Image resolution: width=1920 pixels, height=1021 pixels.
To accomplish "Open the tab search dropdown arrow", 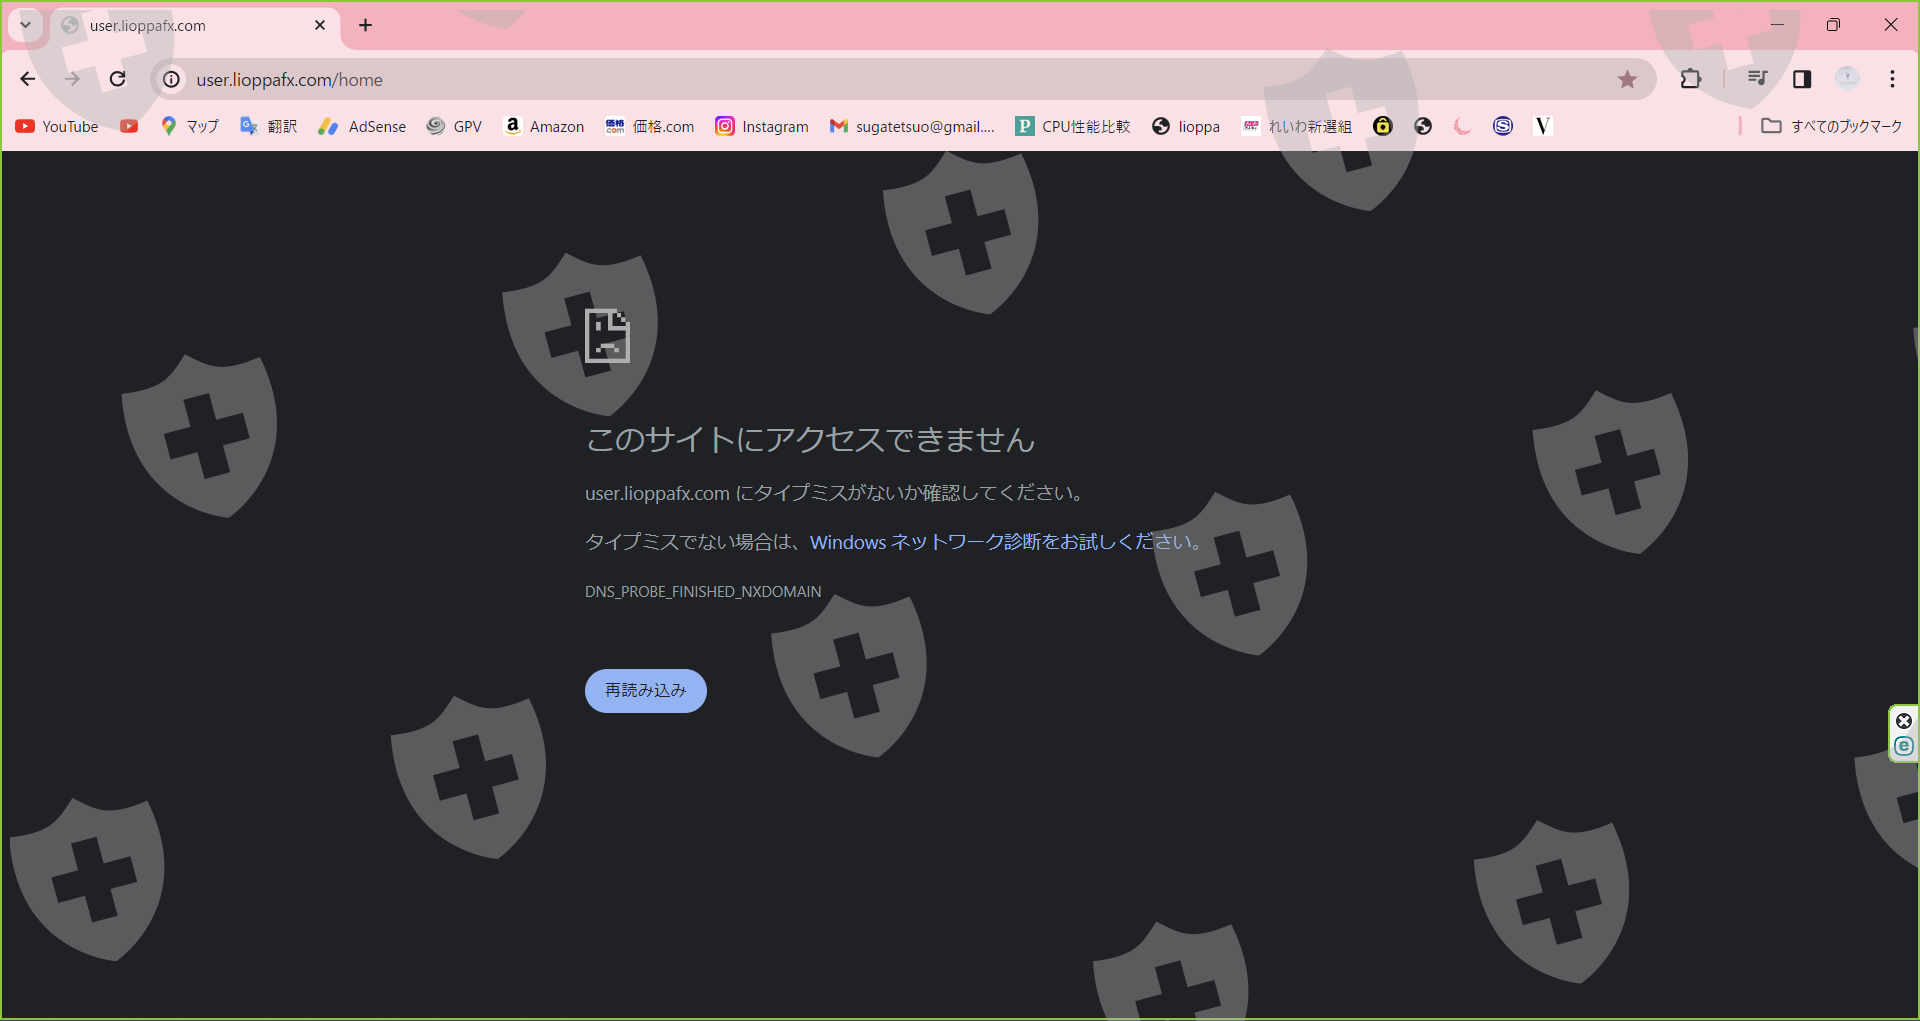I will coord(26,25).
